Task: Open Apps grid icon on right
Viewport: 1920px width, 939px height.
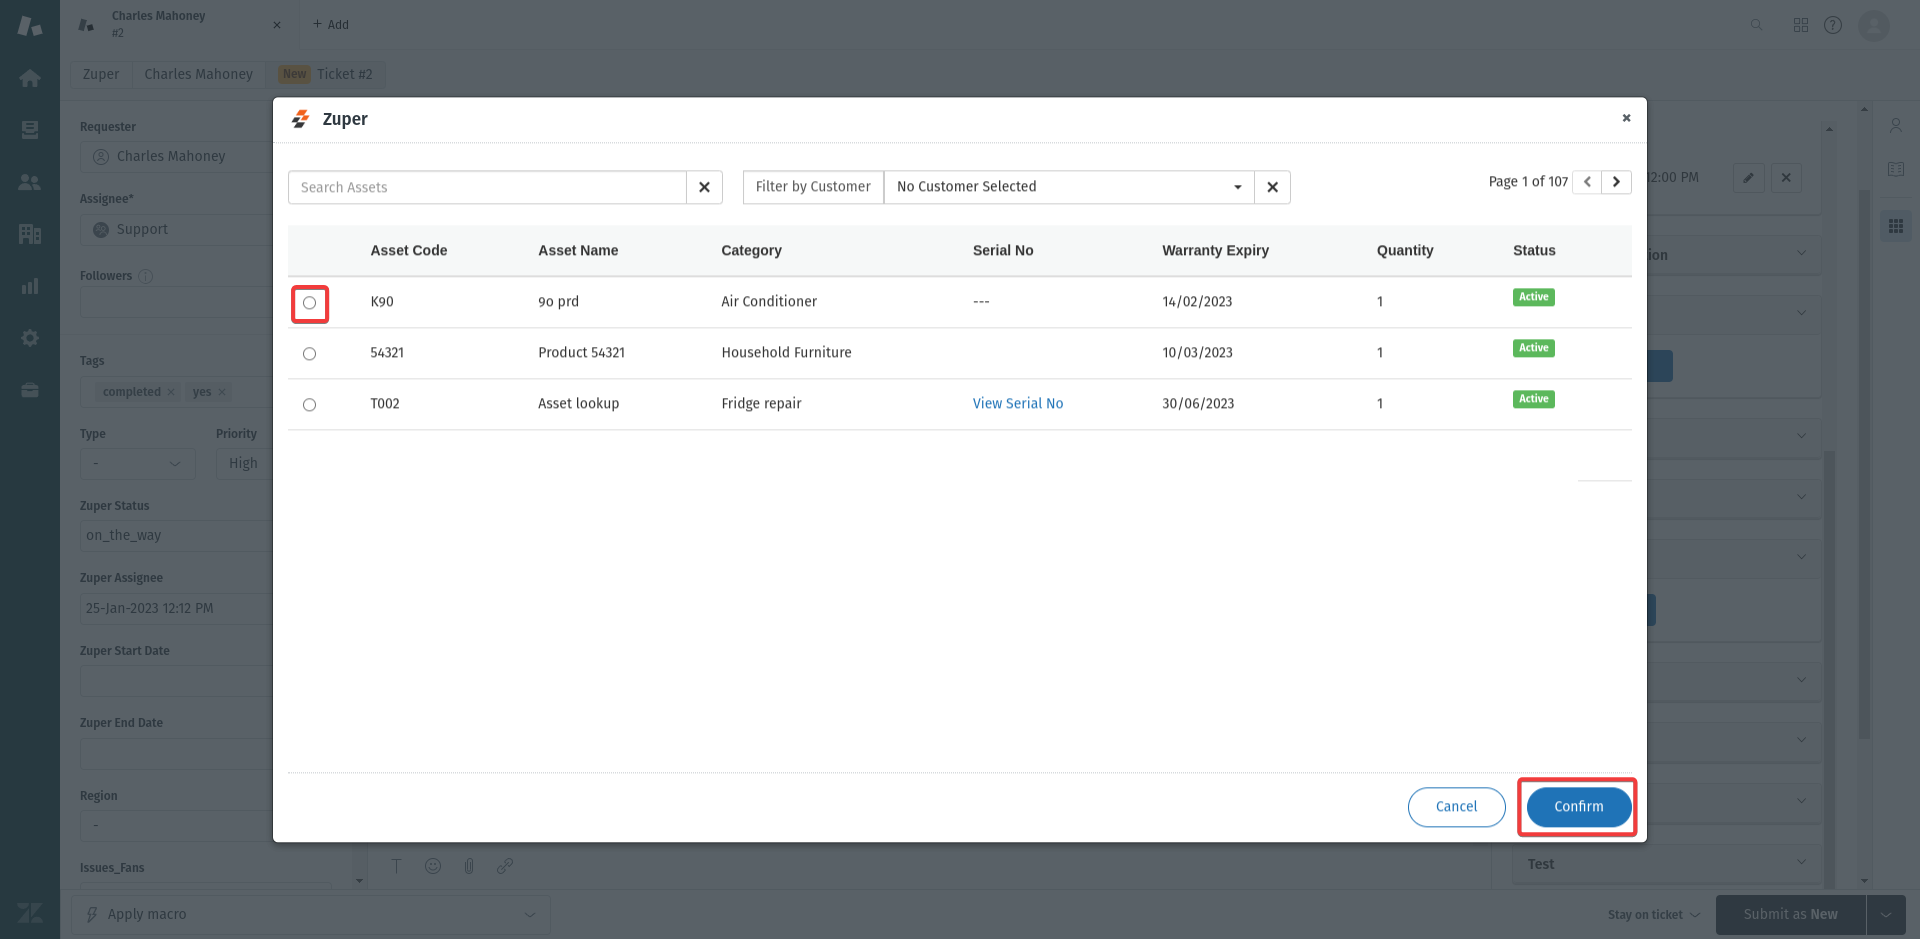Action: 1895,226
